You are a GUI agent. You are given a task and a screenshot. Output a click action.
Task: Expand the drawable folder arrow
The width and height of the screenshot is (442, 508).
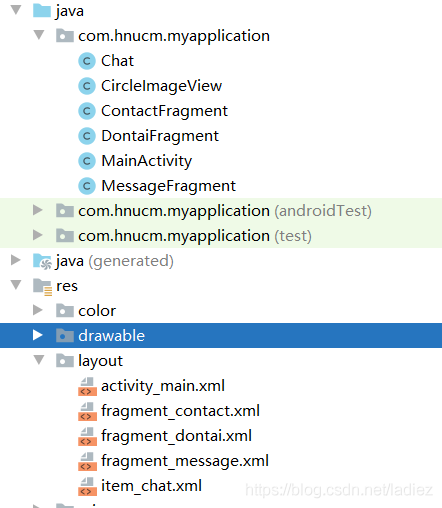coord(38,335)
